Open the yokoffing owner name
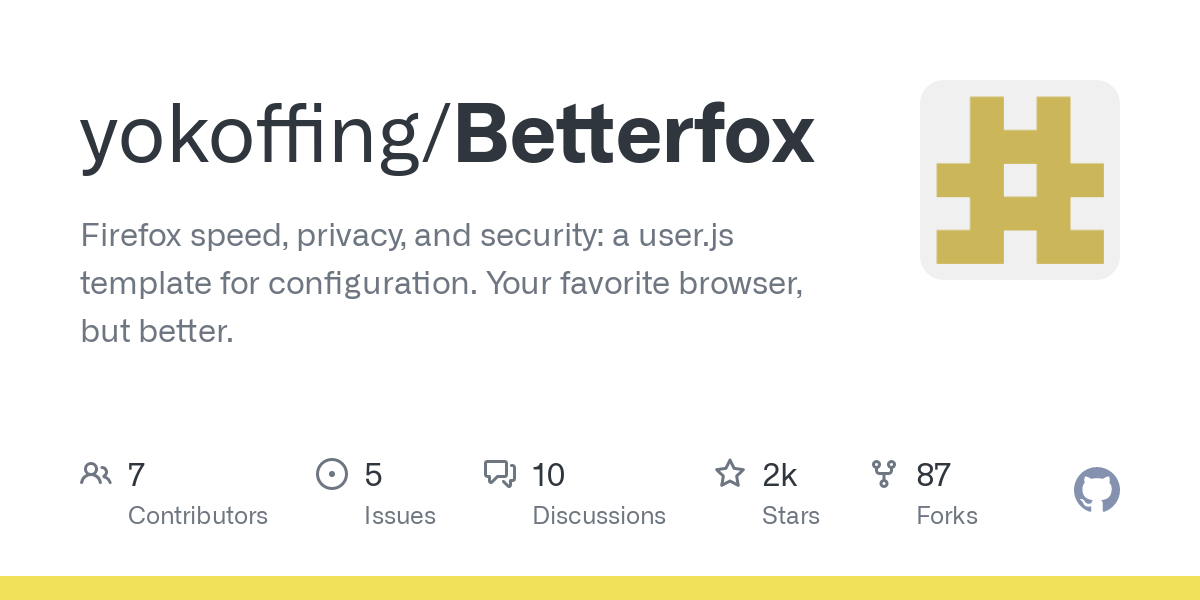This screenshot has width=1200, height=600. [x=257, y=137]
